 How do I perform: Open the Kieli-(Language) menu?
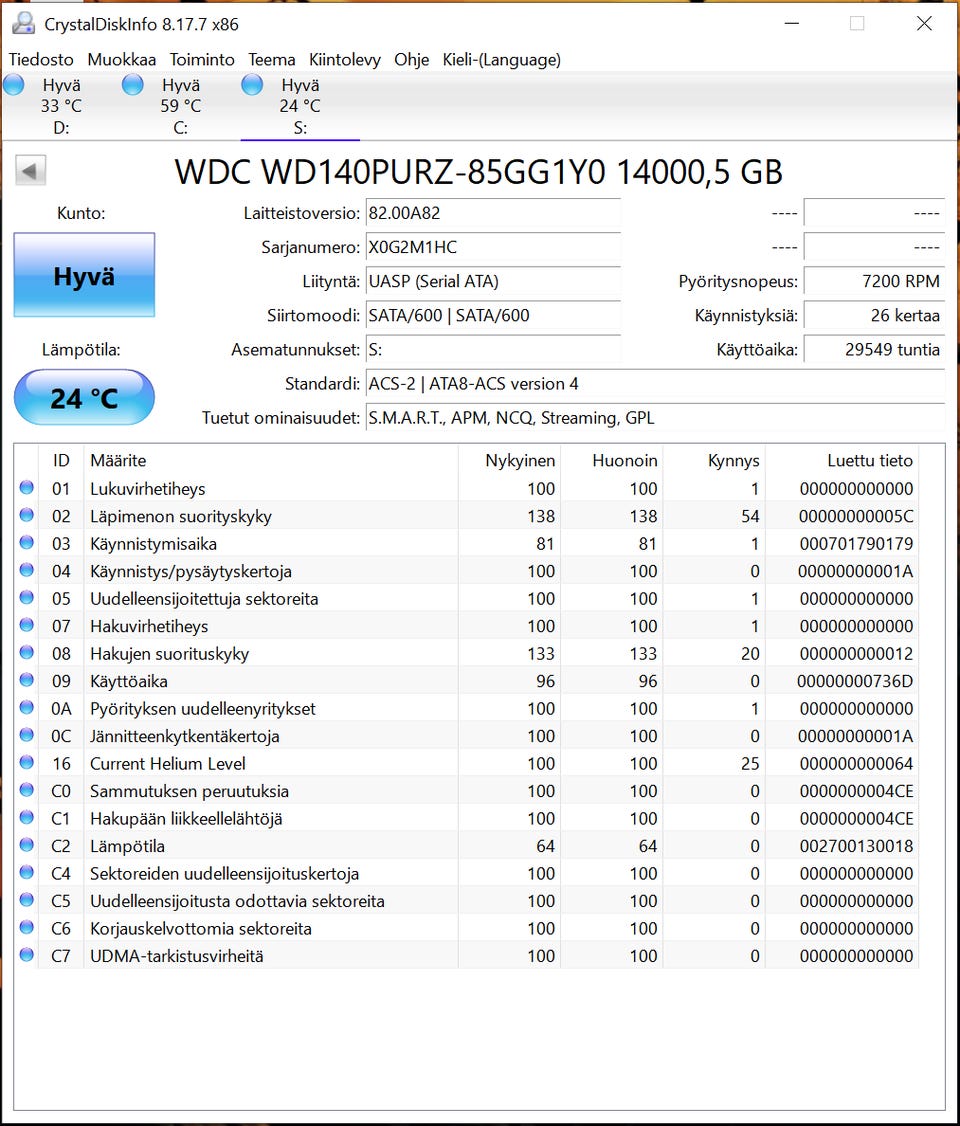coord(501,60)
